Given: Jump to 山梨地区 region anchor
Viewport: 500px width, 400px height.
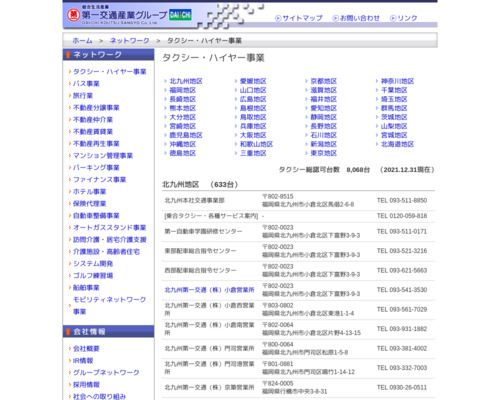Looking at the screenshot, I should pyautogui.click(x=394, y=126).
